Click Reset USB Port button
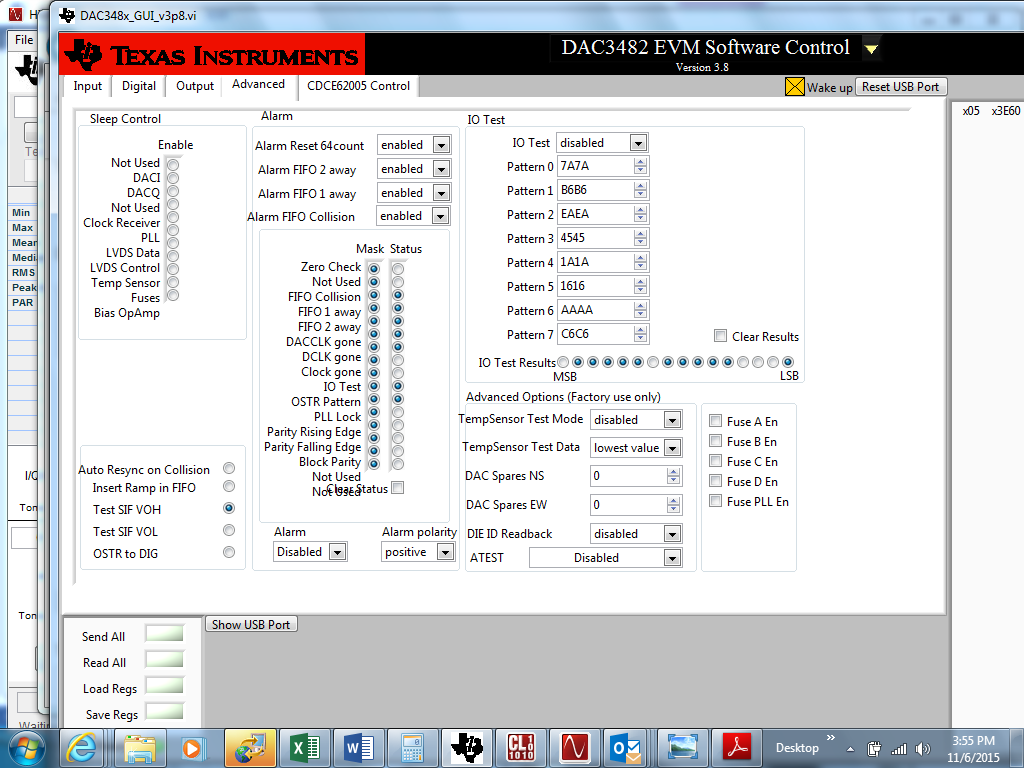 [x=901, y=87]
